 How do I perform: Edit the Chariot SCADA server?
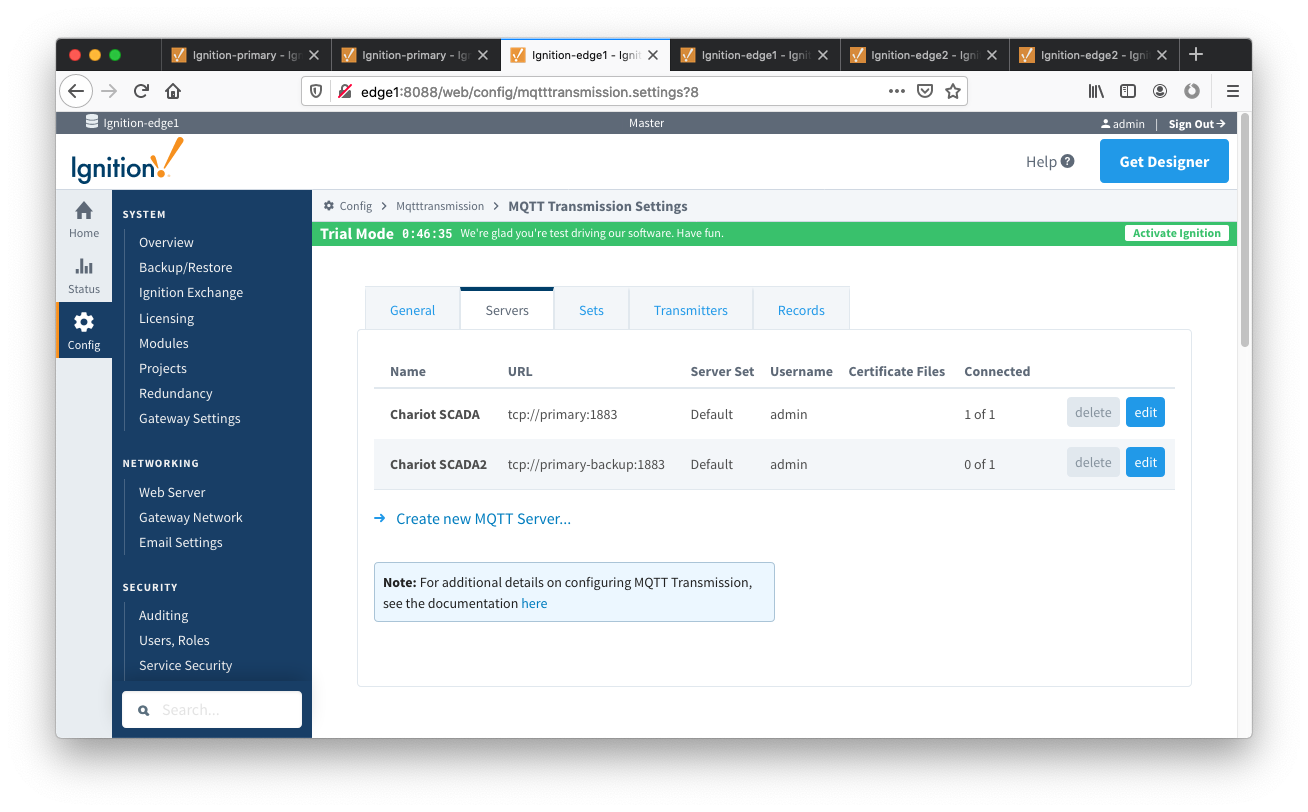coord(1145,412)
